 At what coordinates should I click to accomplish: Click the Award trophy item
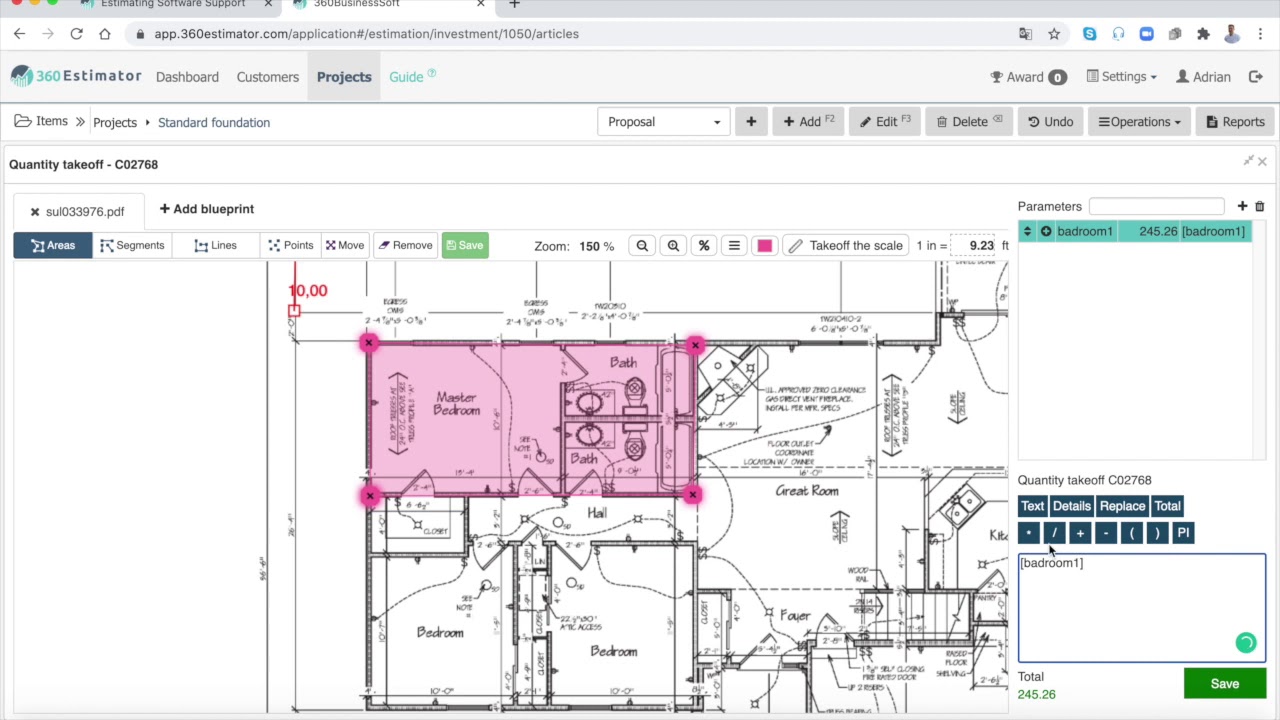[x=1028, y=77]
